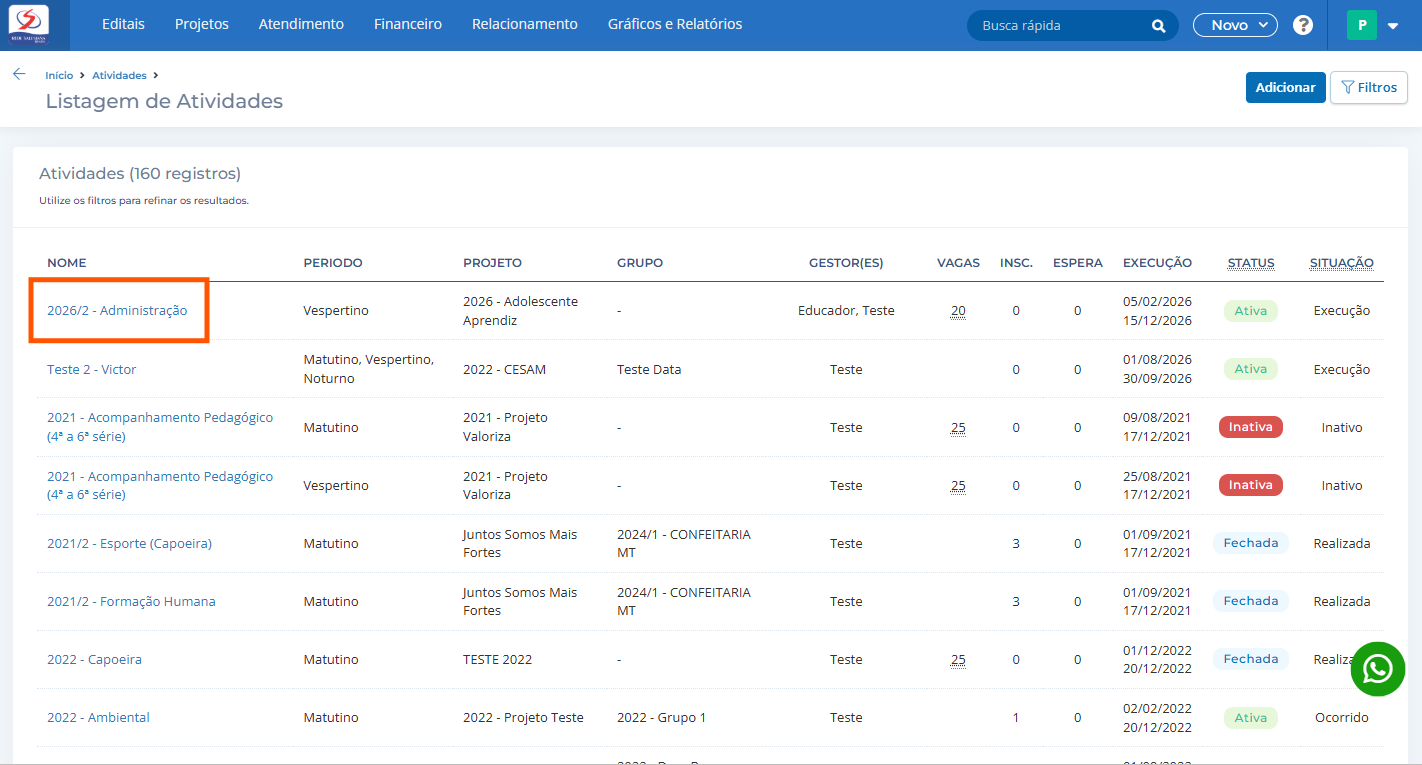Click the STATUS column header
Viewport: 1422px width, 765px height.
click(x=1251, y=263)
